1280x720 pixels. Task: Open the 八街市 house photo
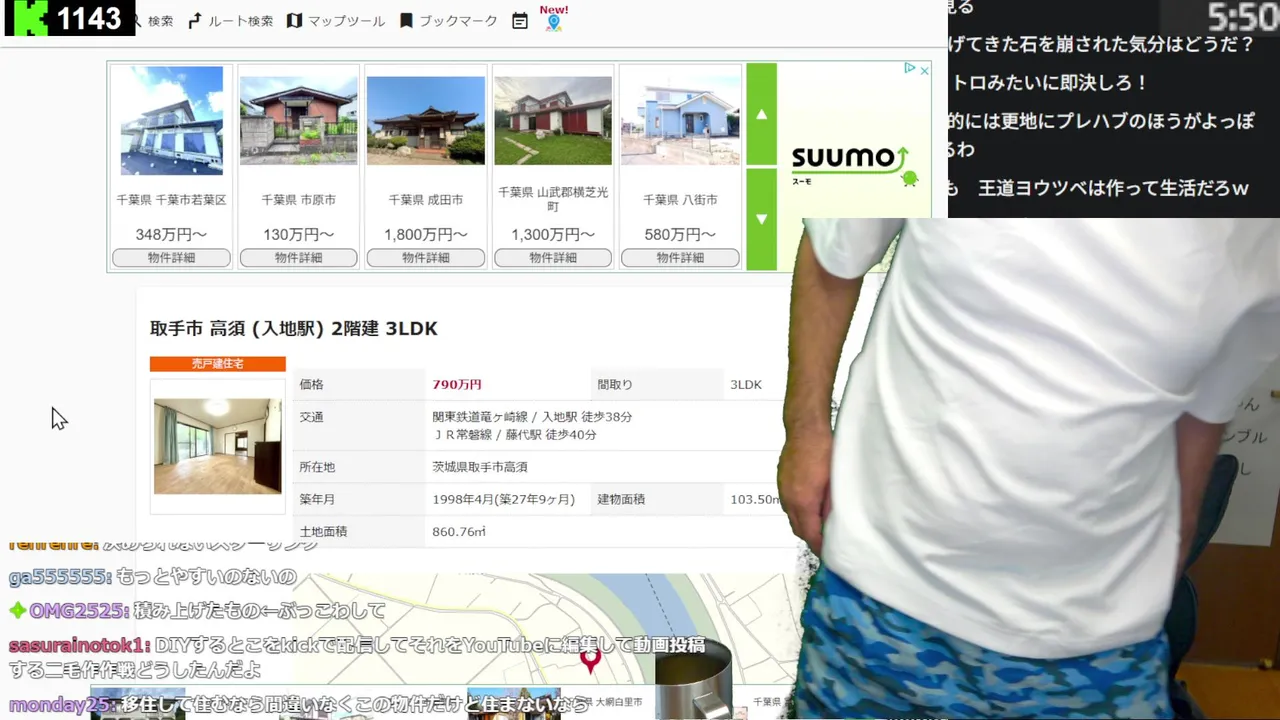coord(680,121)
